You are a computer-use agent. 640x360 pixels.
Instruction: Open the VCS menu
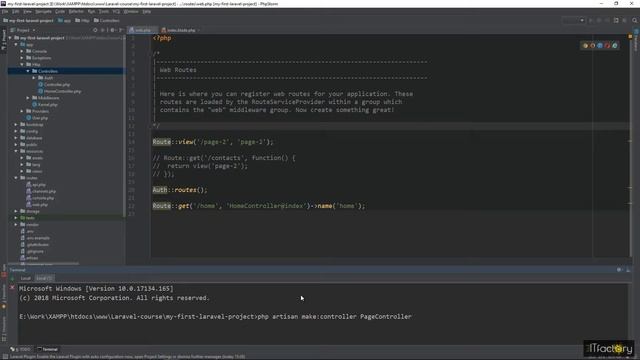click(116, 12)
